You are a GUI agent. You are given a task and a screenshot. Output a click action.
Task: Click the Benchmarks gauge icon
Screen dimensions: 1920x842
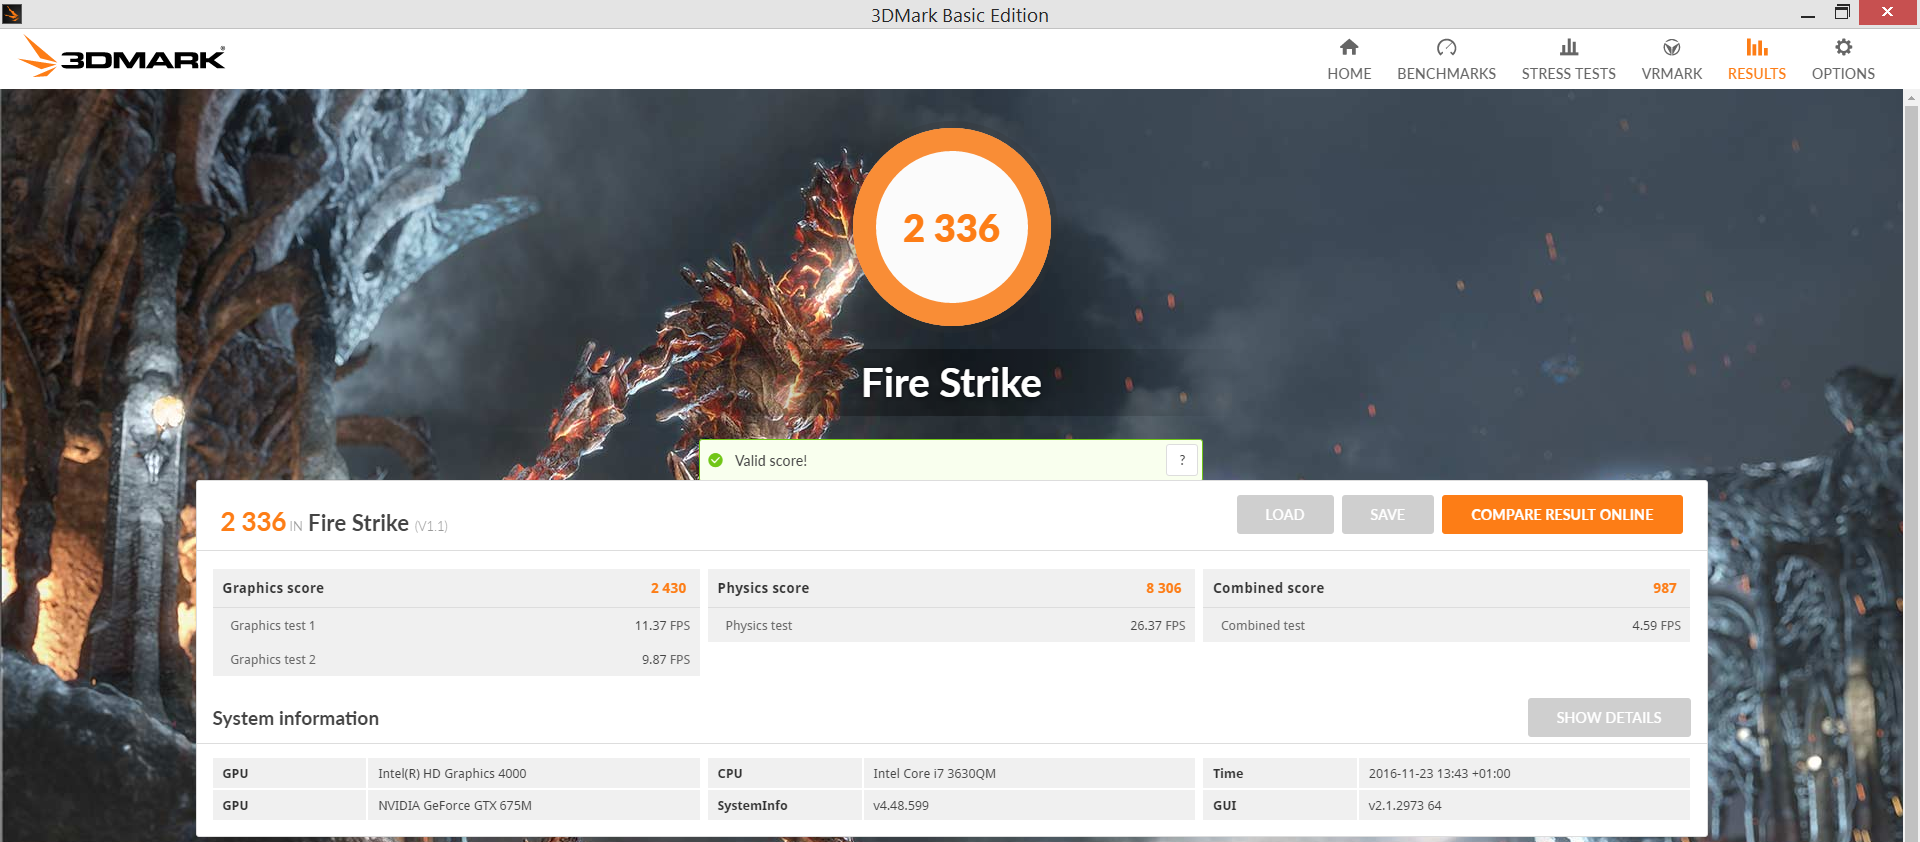pyautogui.click(x=1446, y=47)
